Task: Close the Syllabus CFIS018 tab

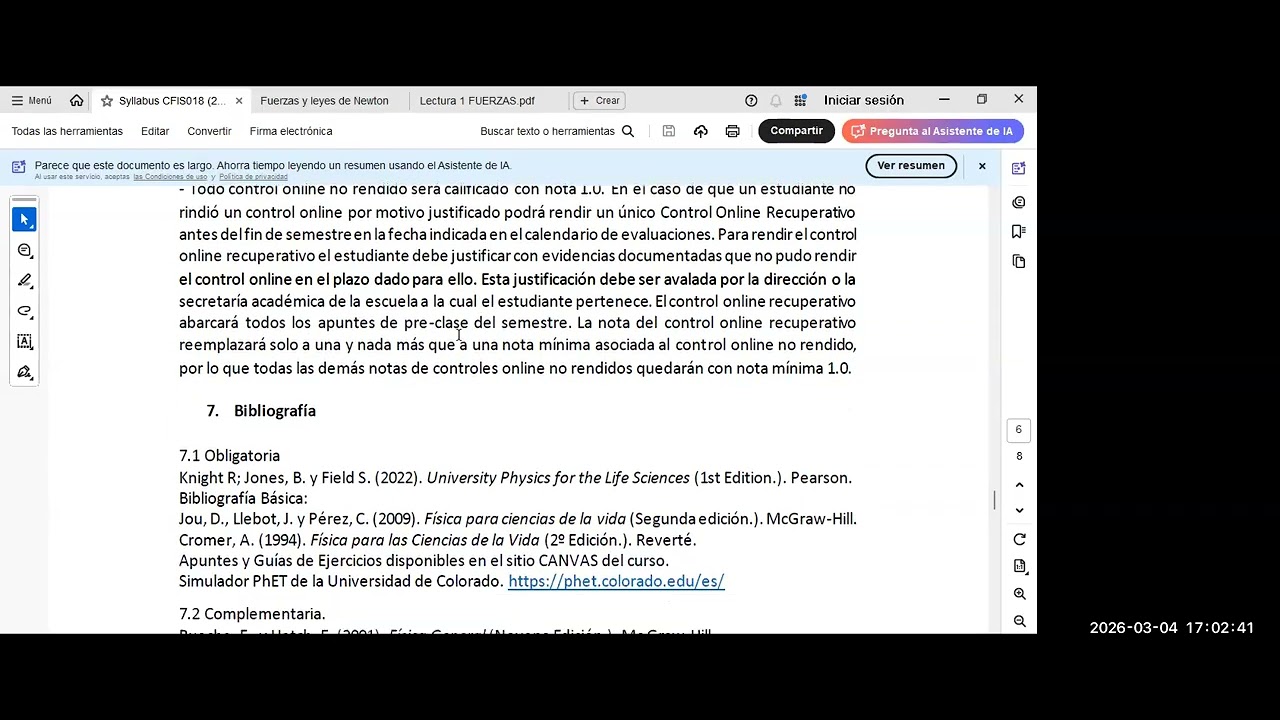Action: tap(239, 101)
